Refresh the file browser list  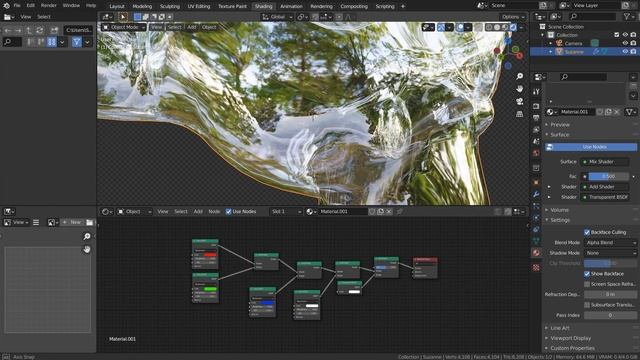point(39,30)
